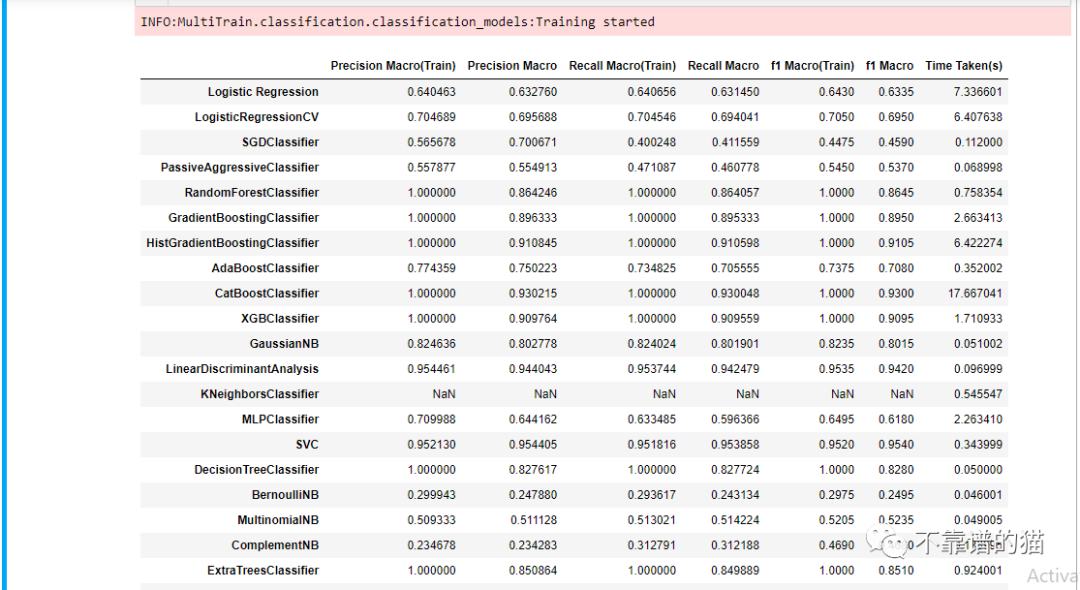Click LogisticRegressionCV f1 train value 0.7050
Screen dimensions: 1080x590
(x=836, y=117)
